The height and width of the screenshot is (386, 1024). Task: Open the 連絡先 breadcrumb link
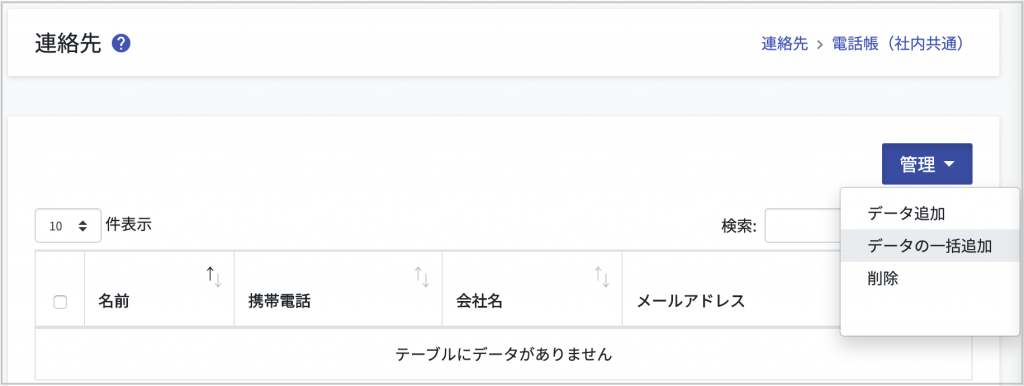point(784,44)
